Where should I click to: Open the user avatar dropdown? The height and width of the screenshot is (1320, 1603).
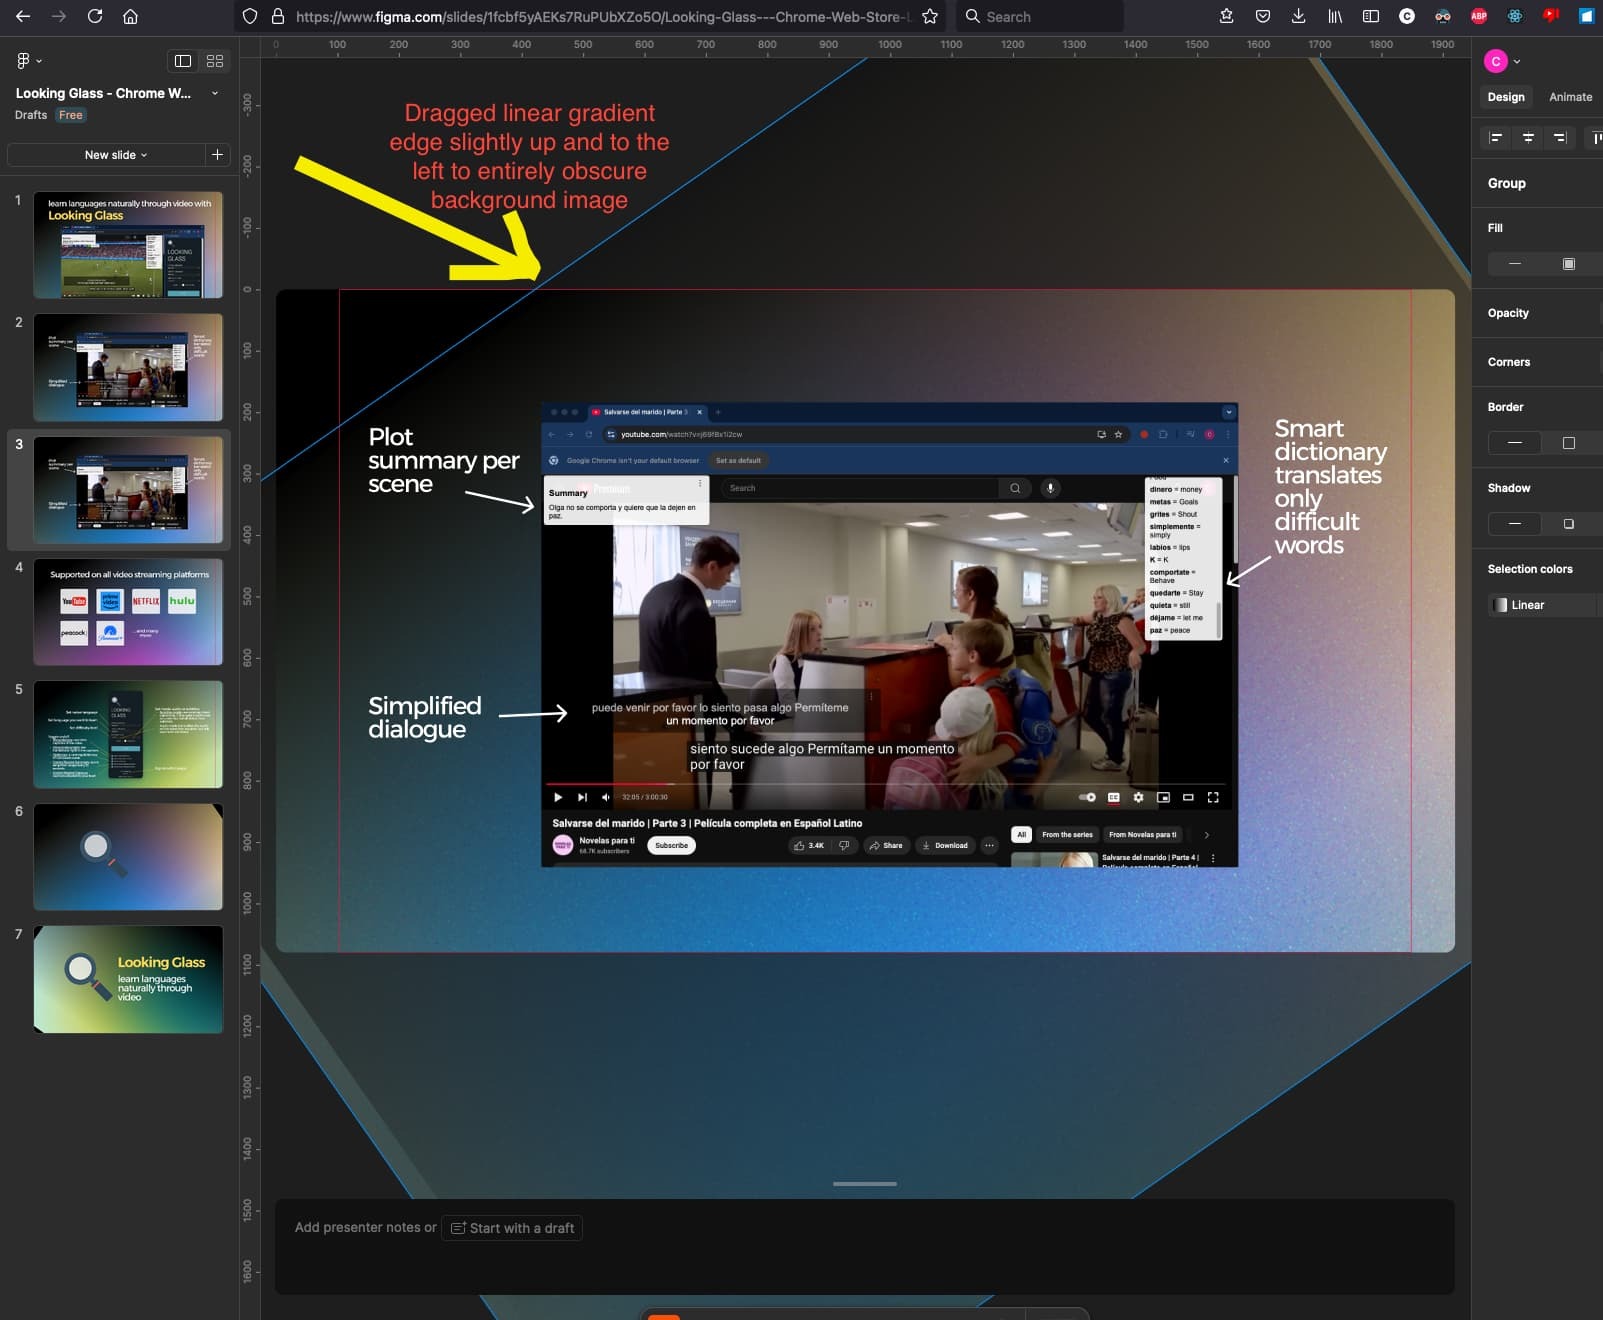click(x=1503, y=61)
